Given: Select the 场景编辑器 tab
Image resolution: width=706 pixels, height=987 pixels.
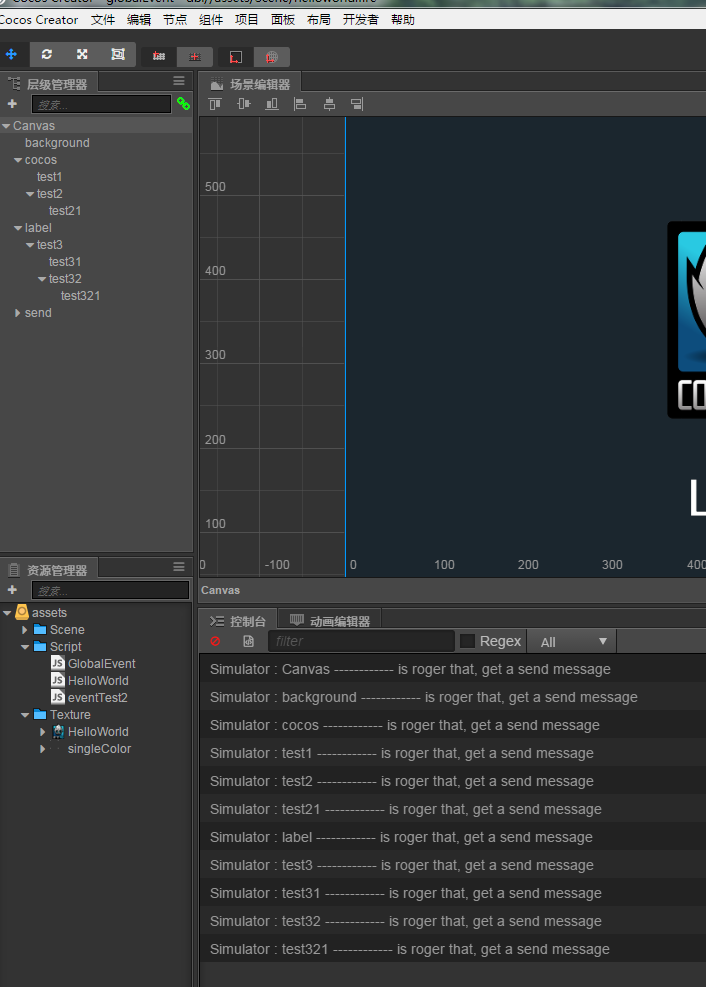Looking at the screenshot, I should (x=250, y=84).
